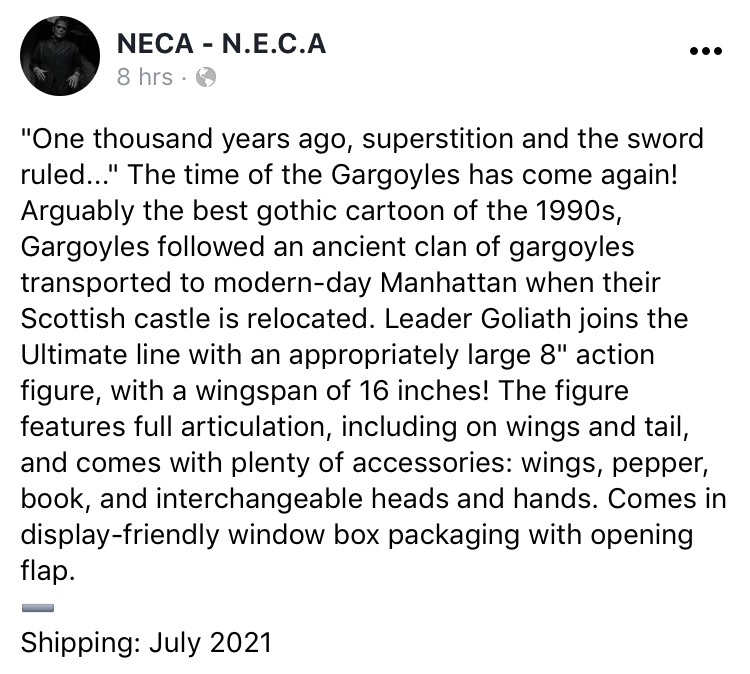Click the gray dash separator emoji
Screen dimensions: 750x674
(x=38, y=608)
